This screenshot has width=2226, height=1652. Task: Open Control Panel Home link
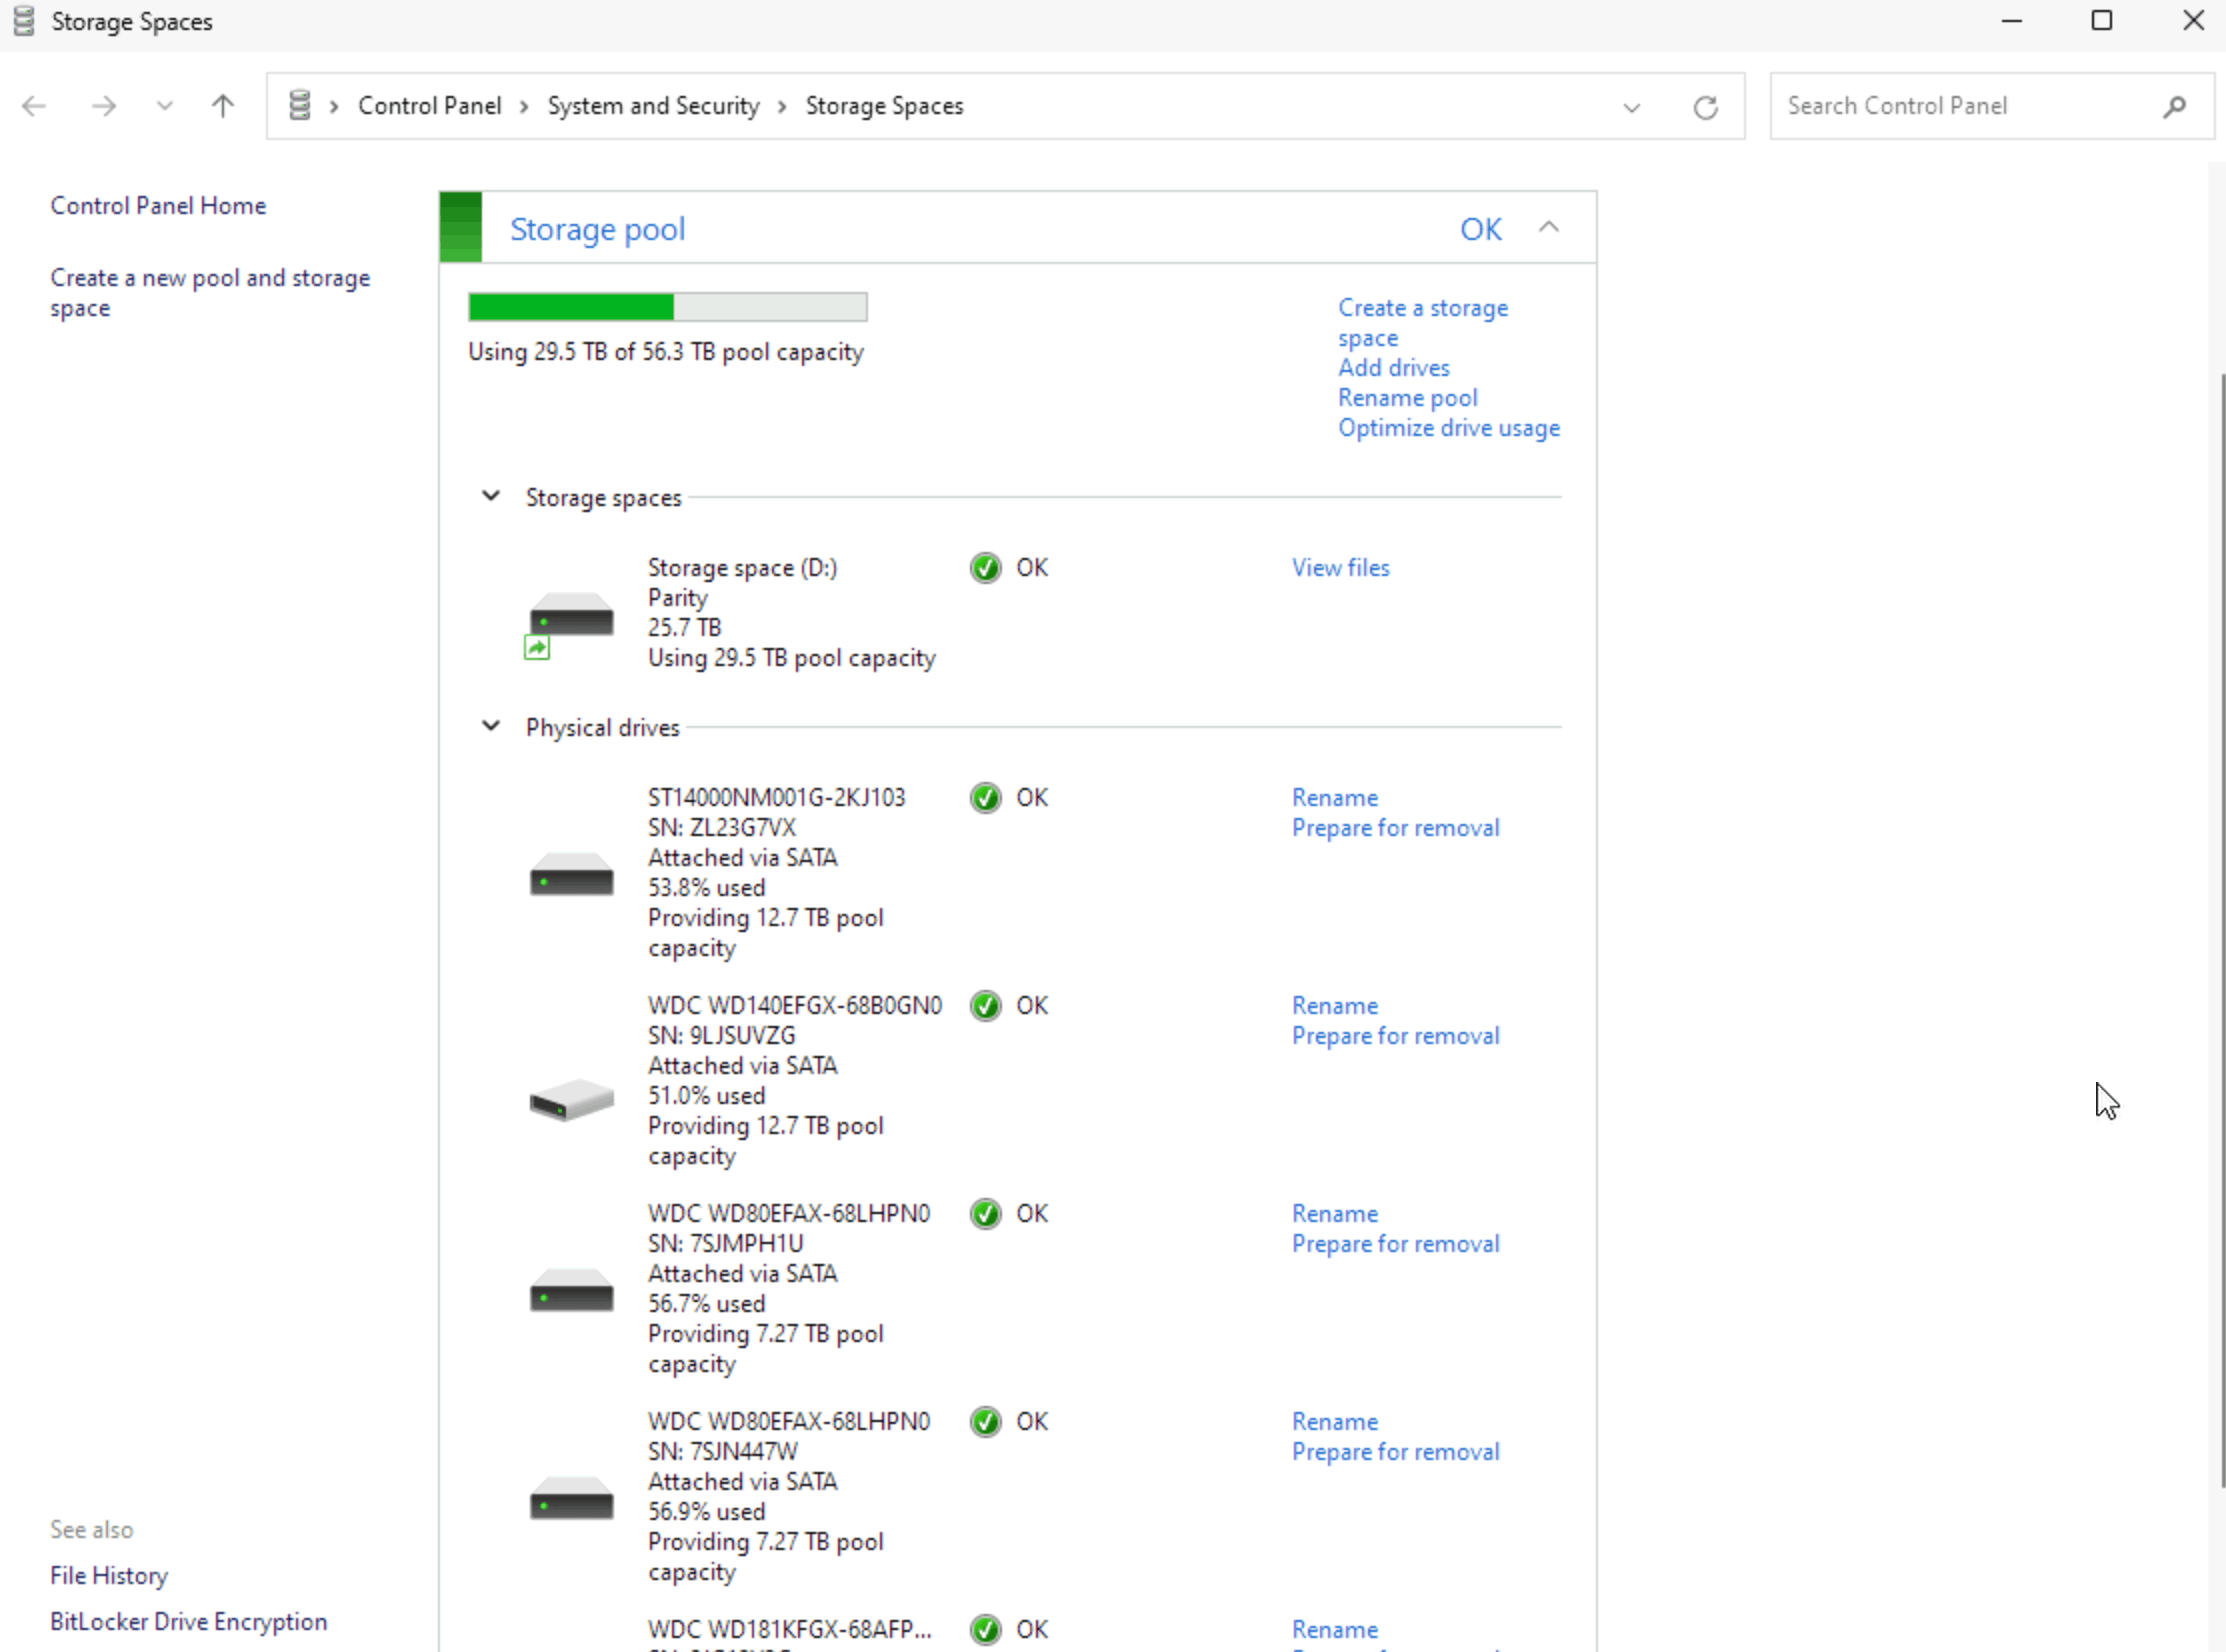coord(158,205)
